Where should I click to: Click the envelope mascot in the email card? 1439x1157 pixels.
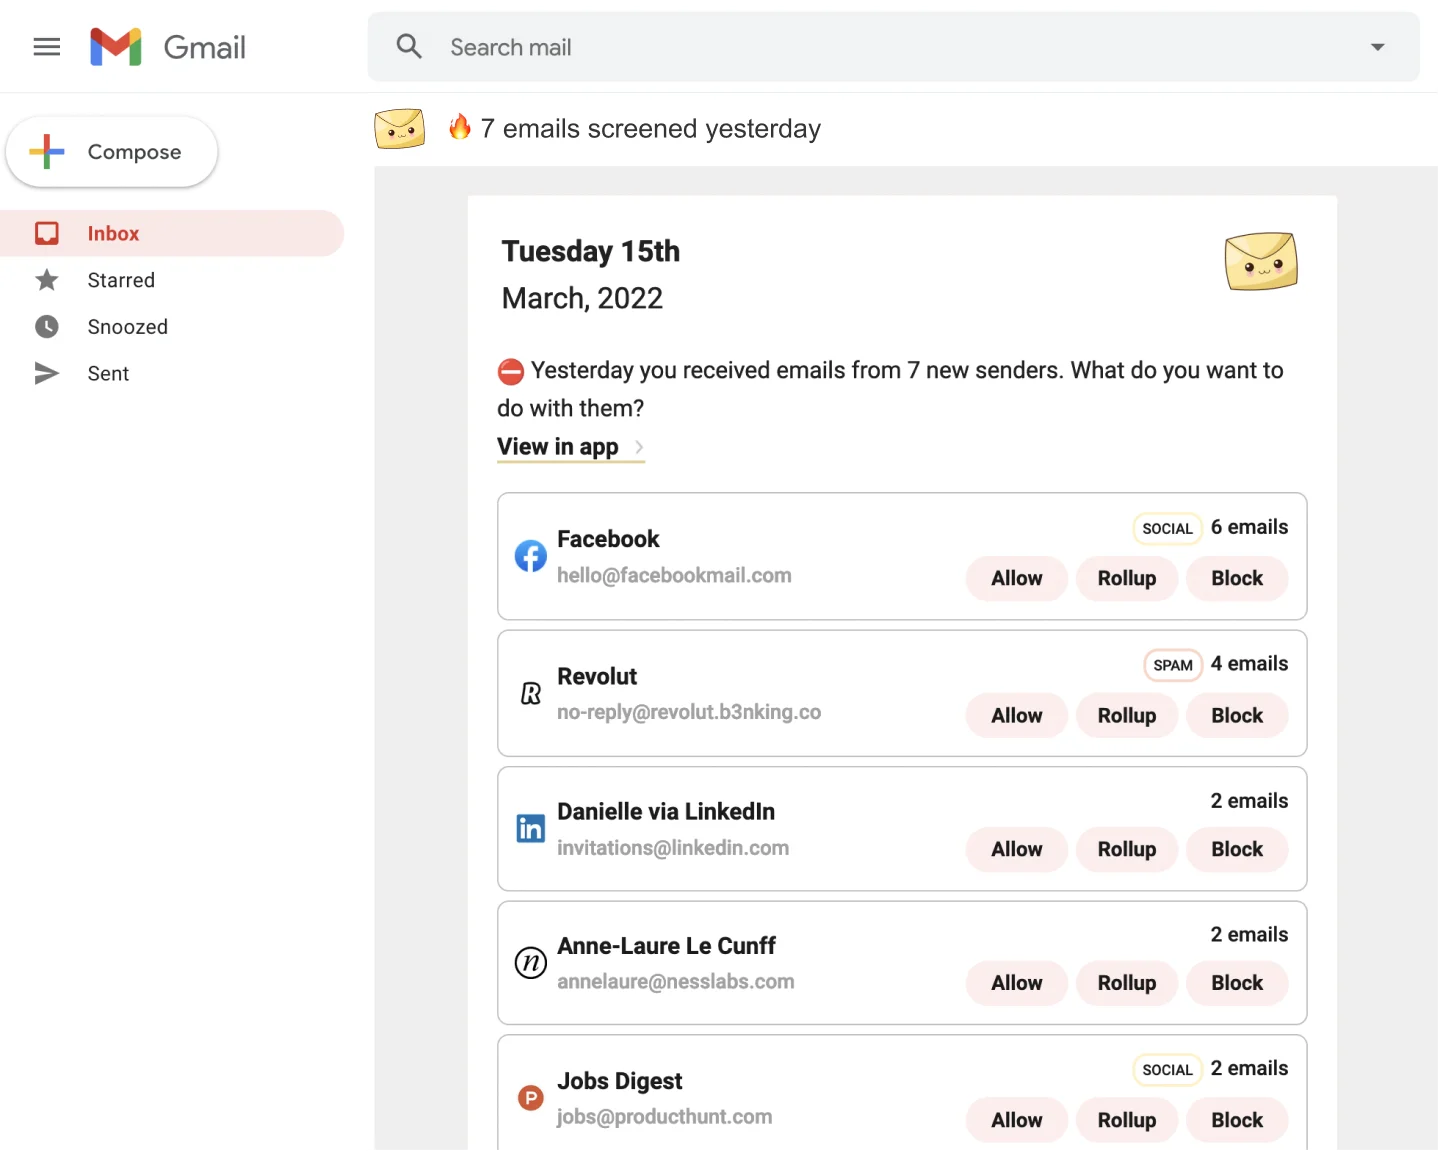[x=1261, y=261]
